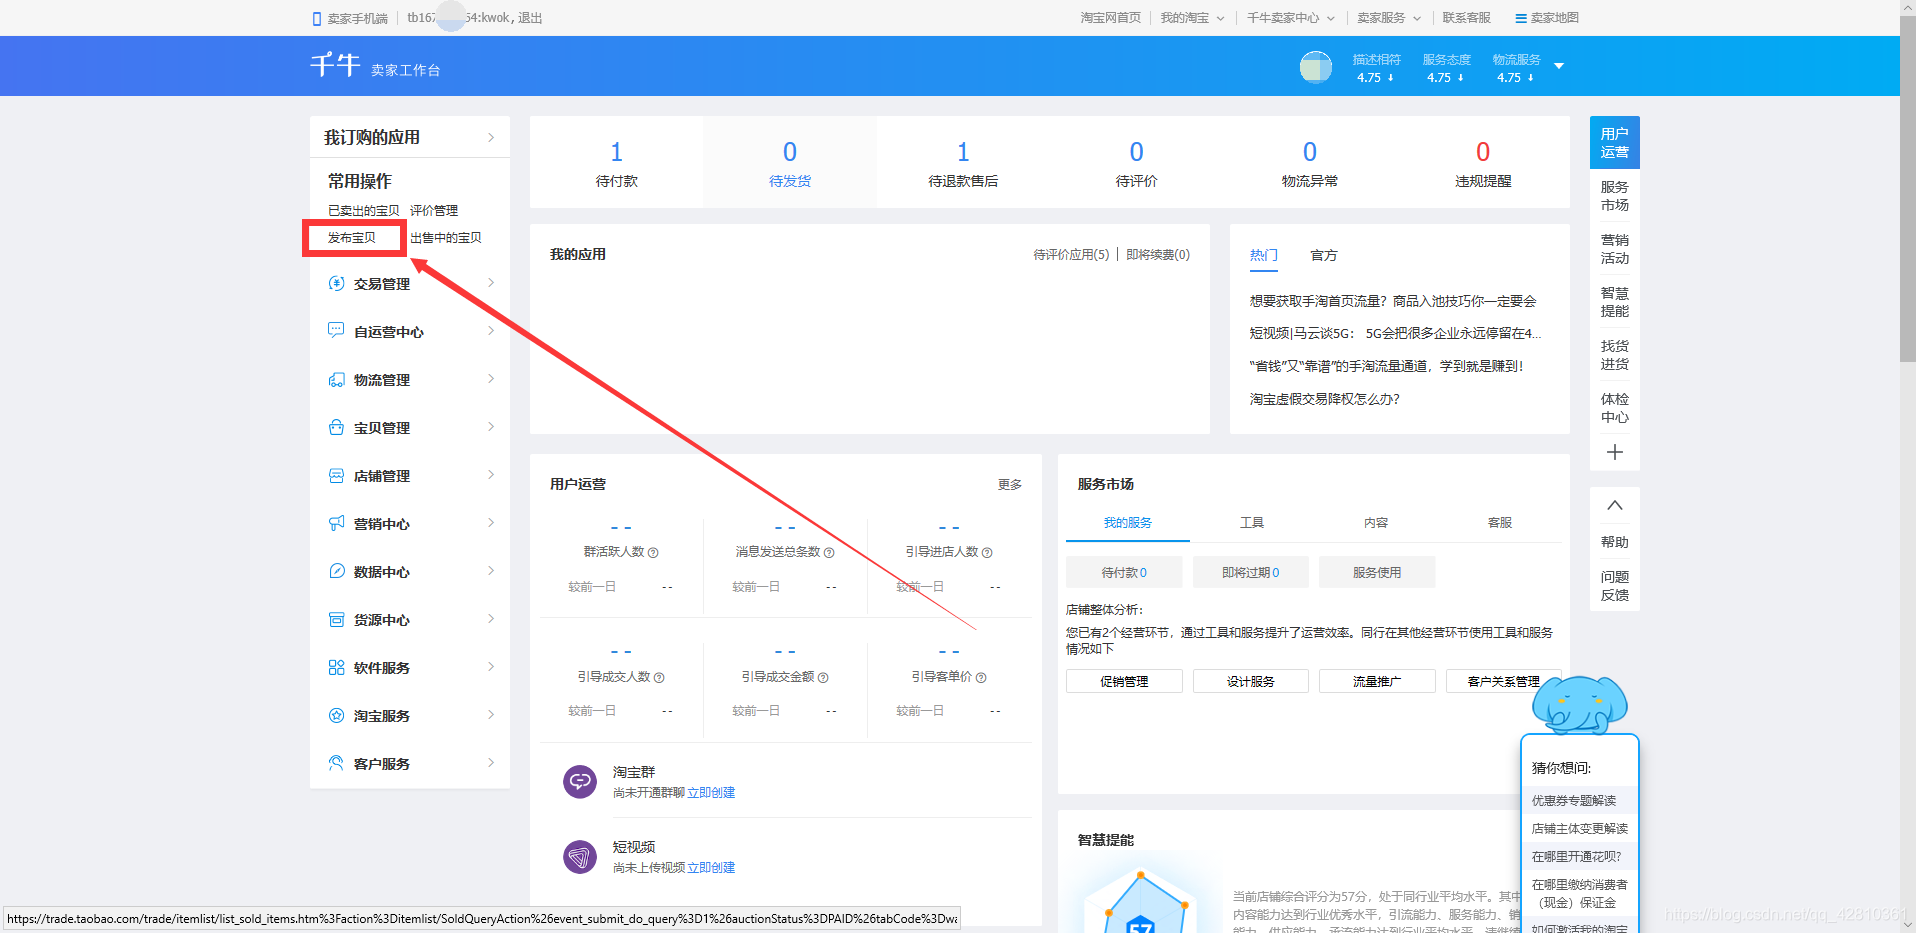Screen dimensions: 1916x933
Task: Expand 我订购的应用 chevron
Action: [491, 137]
